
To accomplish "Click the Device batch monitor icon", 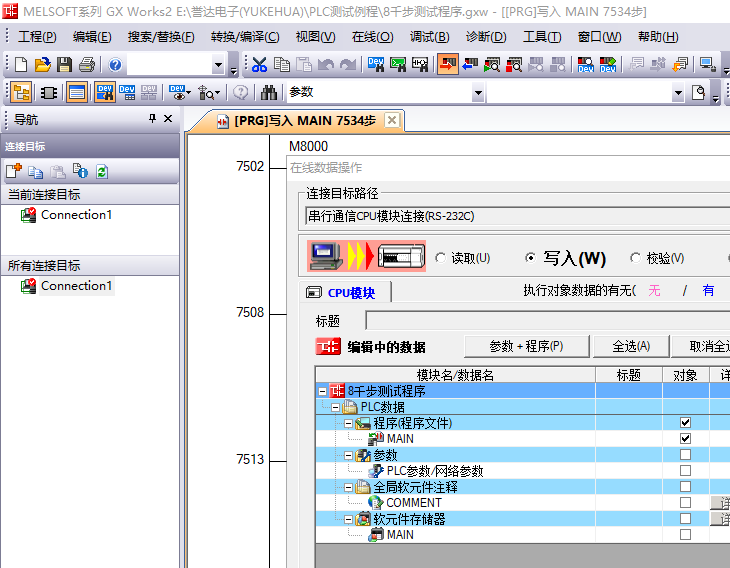I will pos(127,93).
